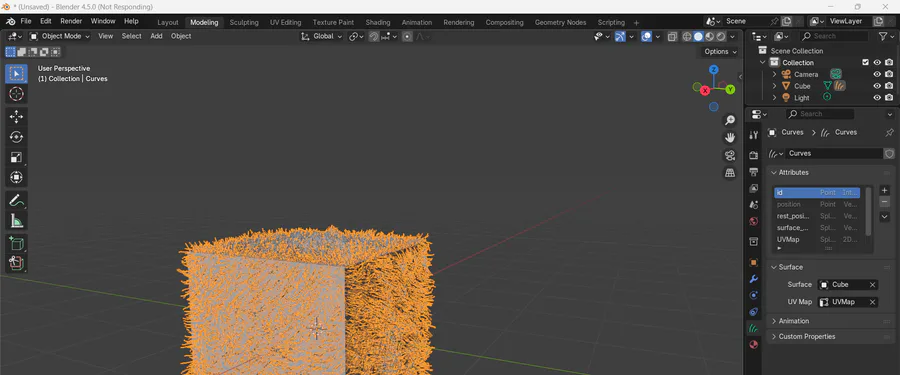Click the Pan view hand icon

pos(730,138)
